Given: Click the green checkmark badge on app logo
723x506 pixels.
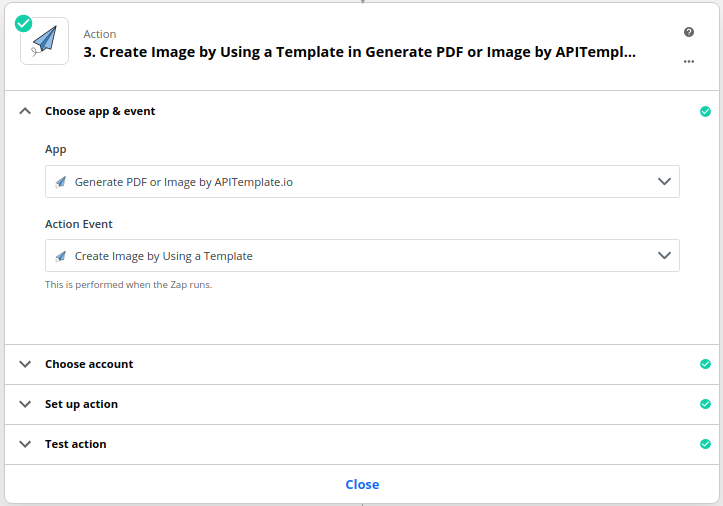Looking at the screenshot, I should pos(24,24).
